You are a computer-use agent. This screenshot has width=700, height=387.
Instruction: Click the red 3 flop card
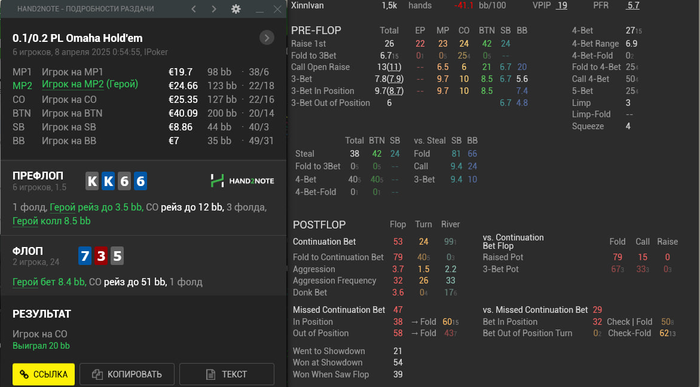101,256
